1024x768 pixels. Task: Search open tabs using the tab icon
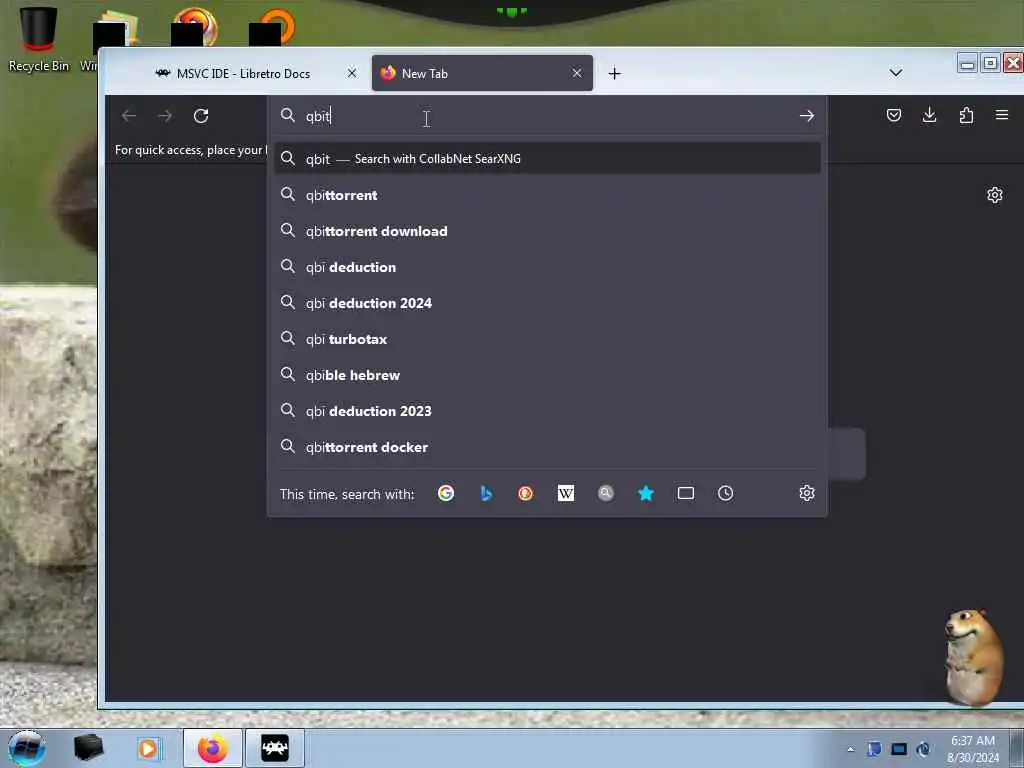point(686,493)
